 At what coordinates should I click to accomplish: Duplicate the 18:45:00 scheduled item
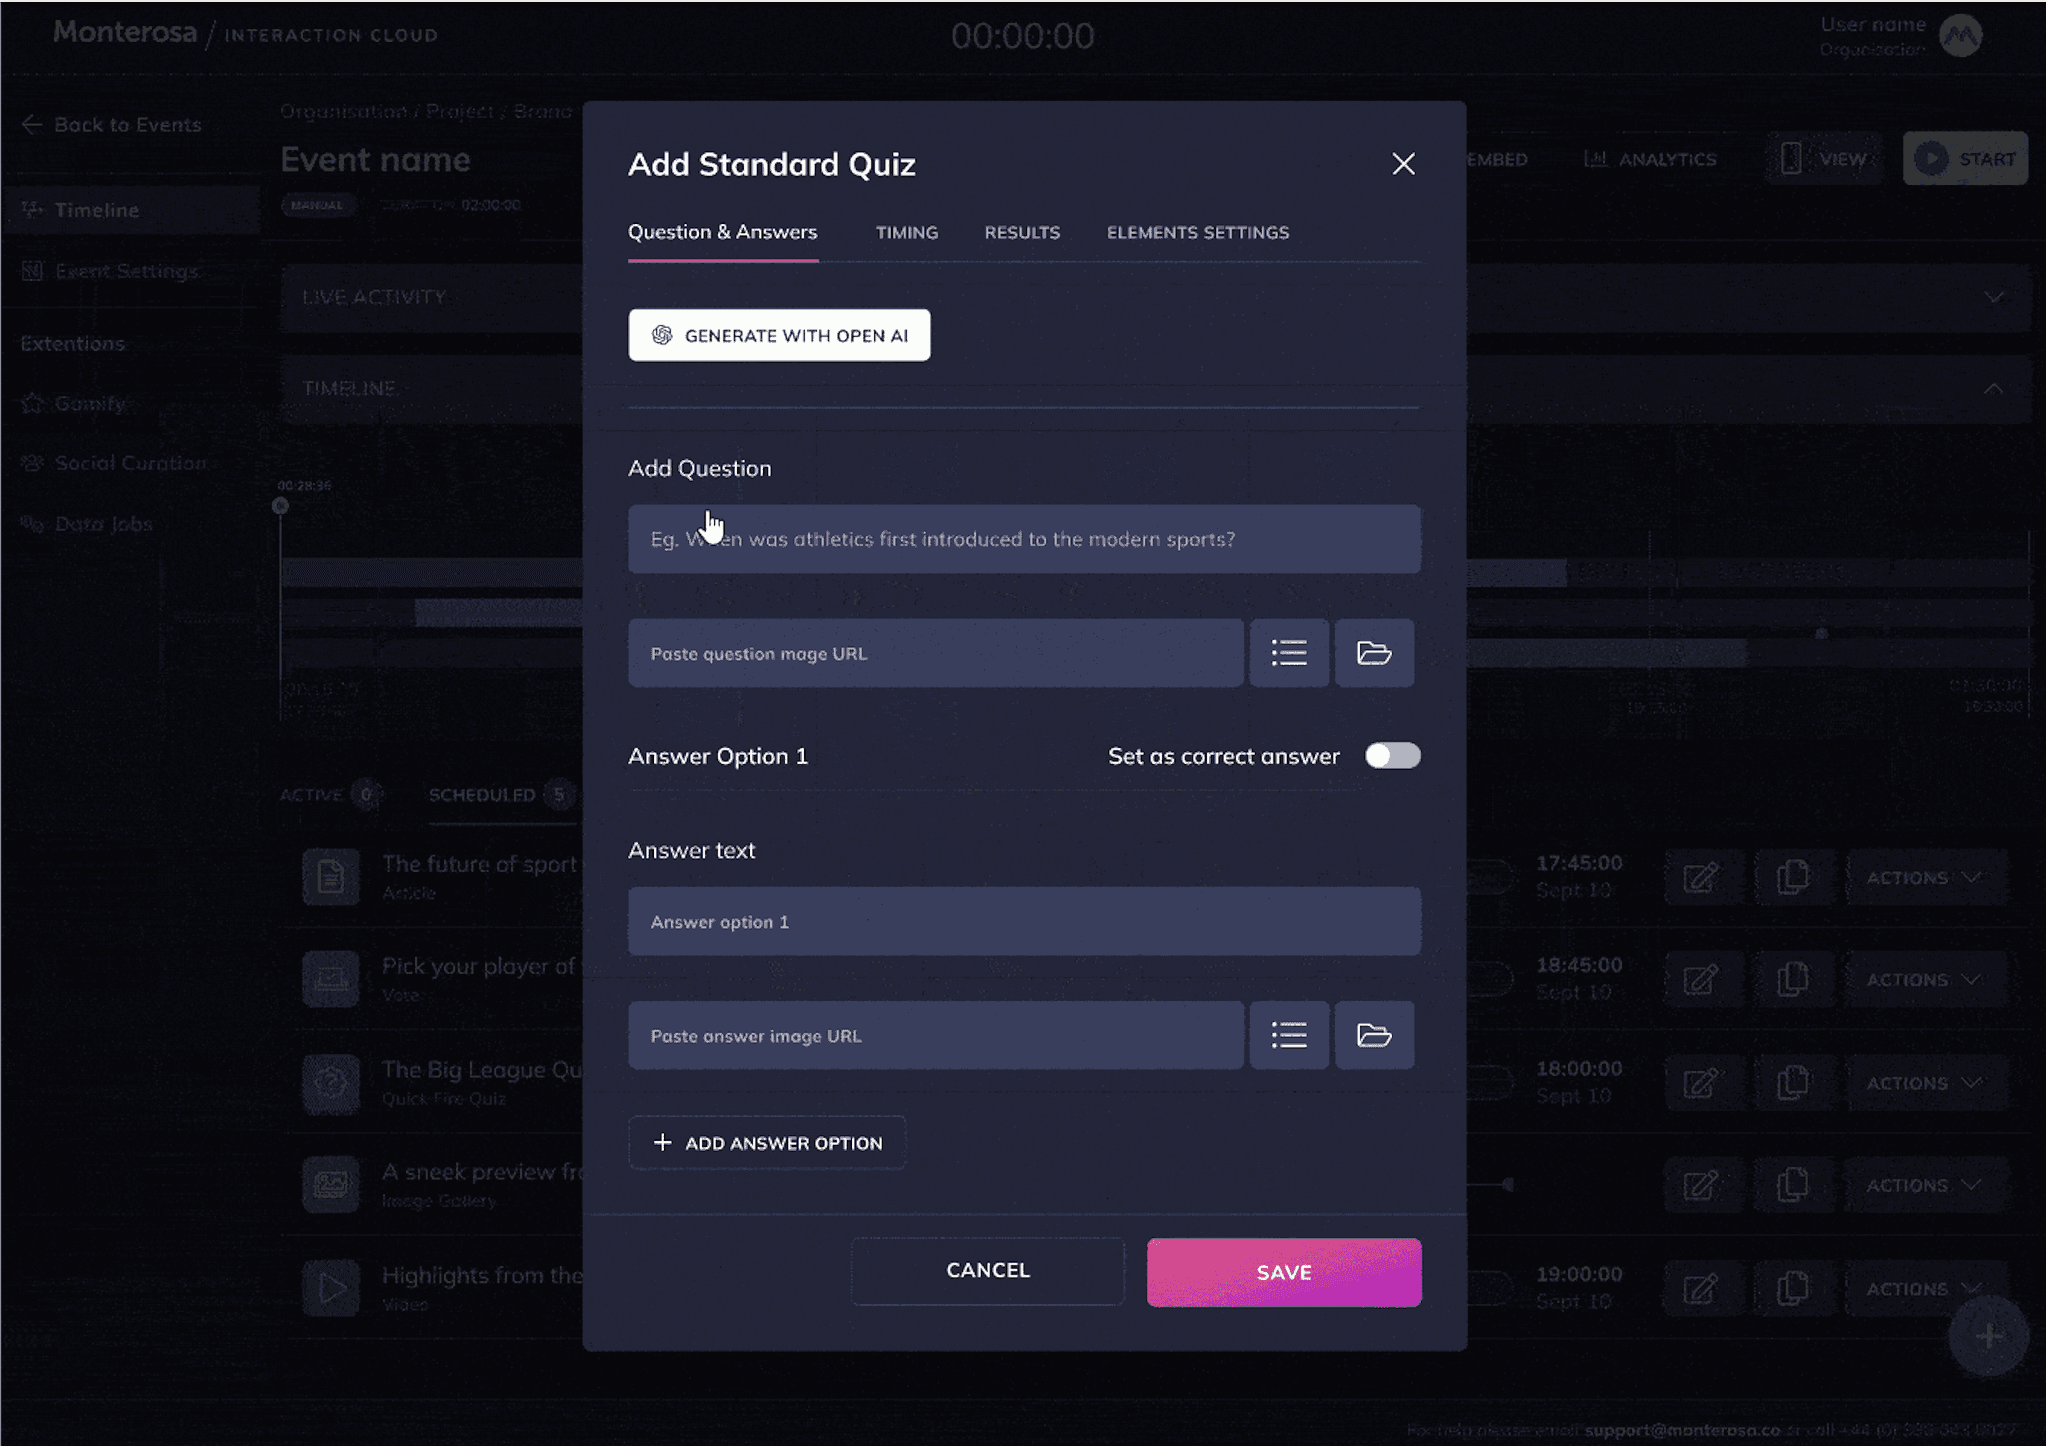coord(1792,979)
